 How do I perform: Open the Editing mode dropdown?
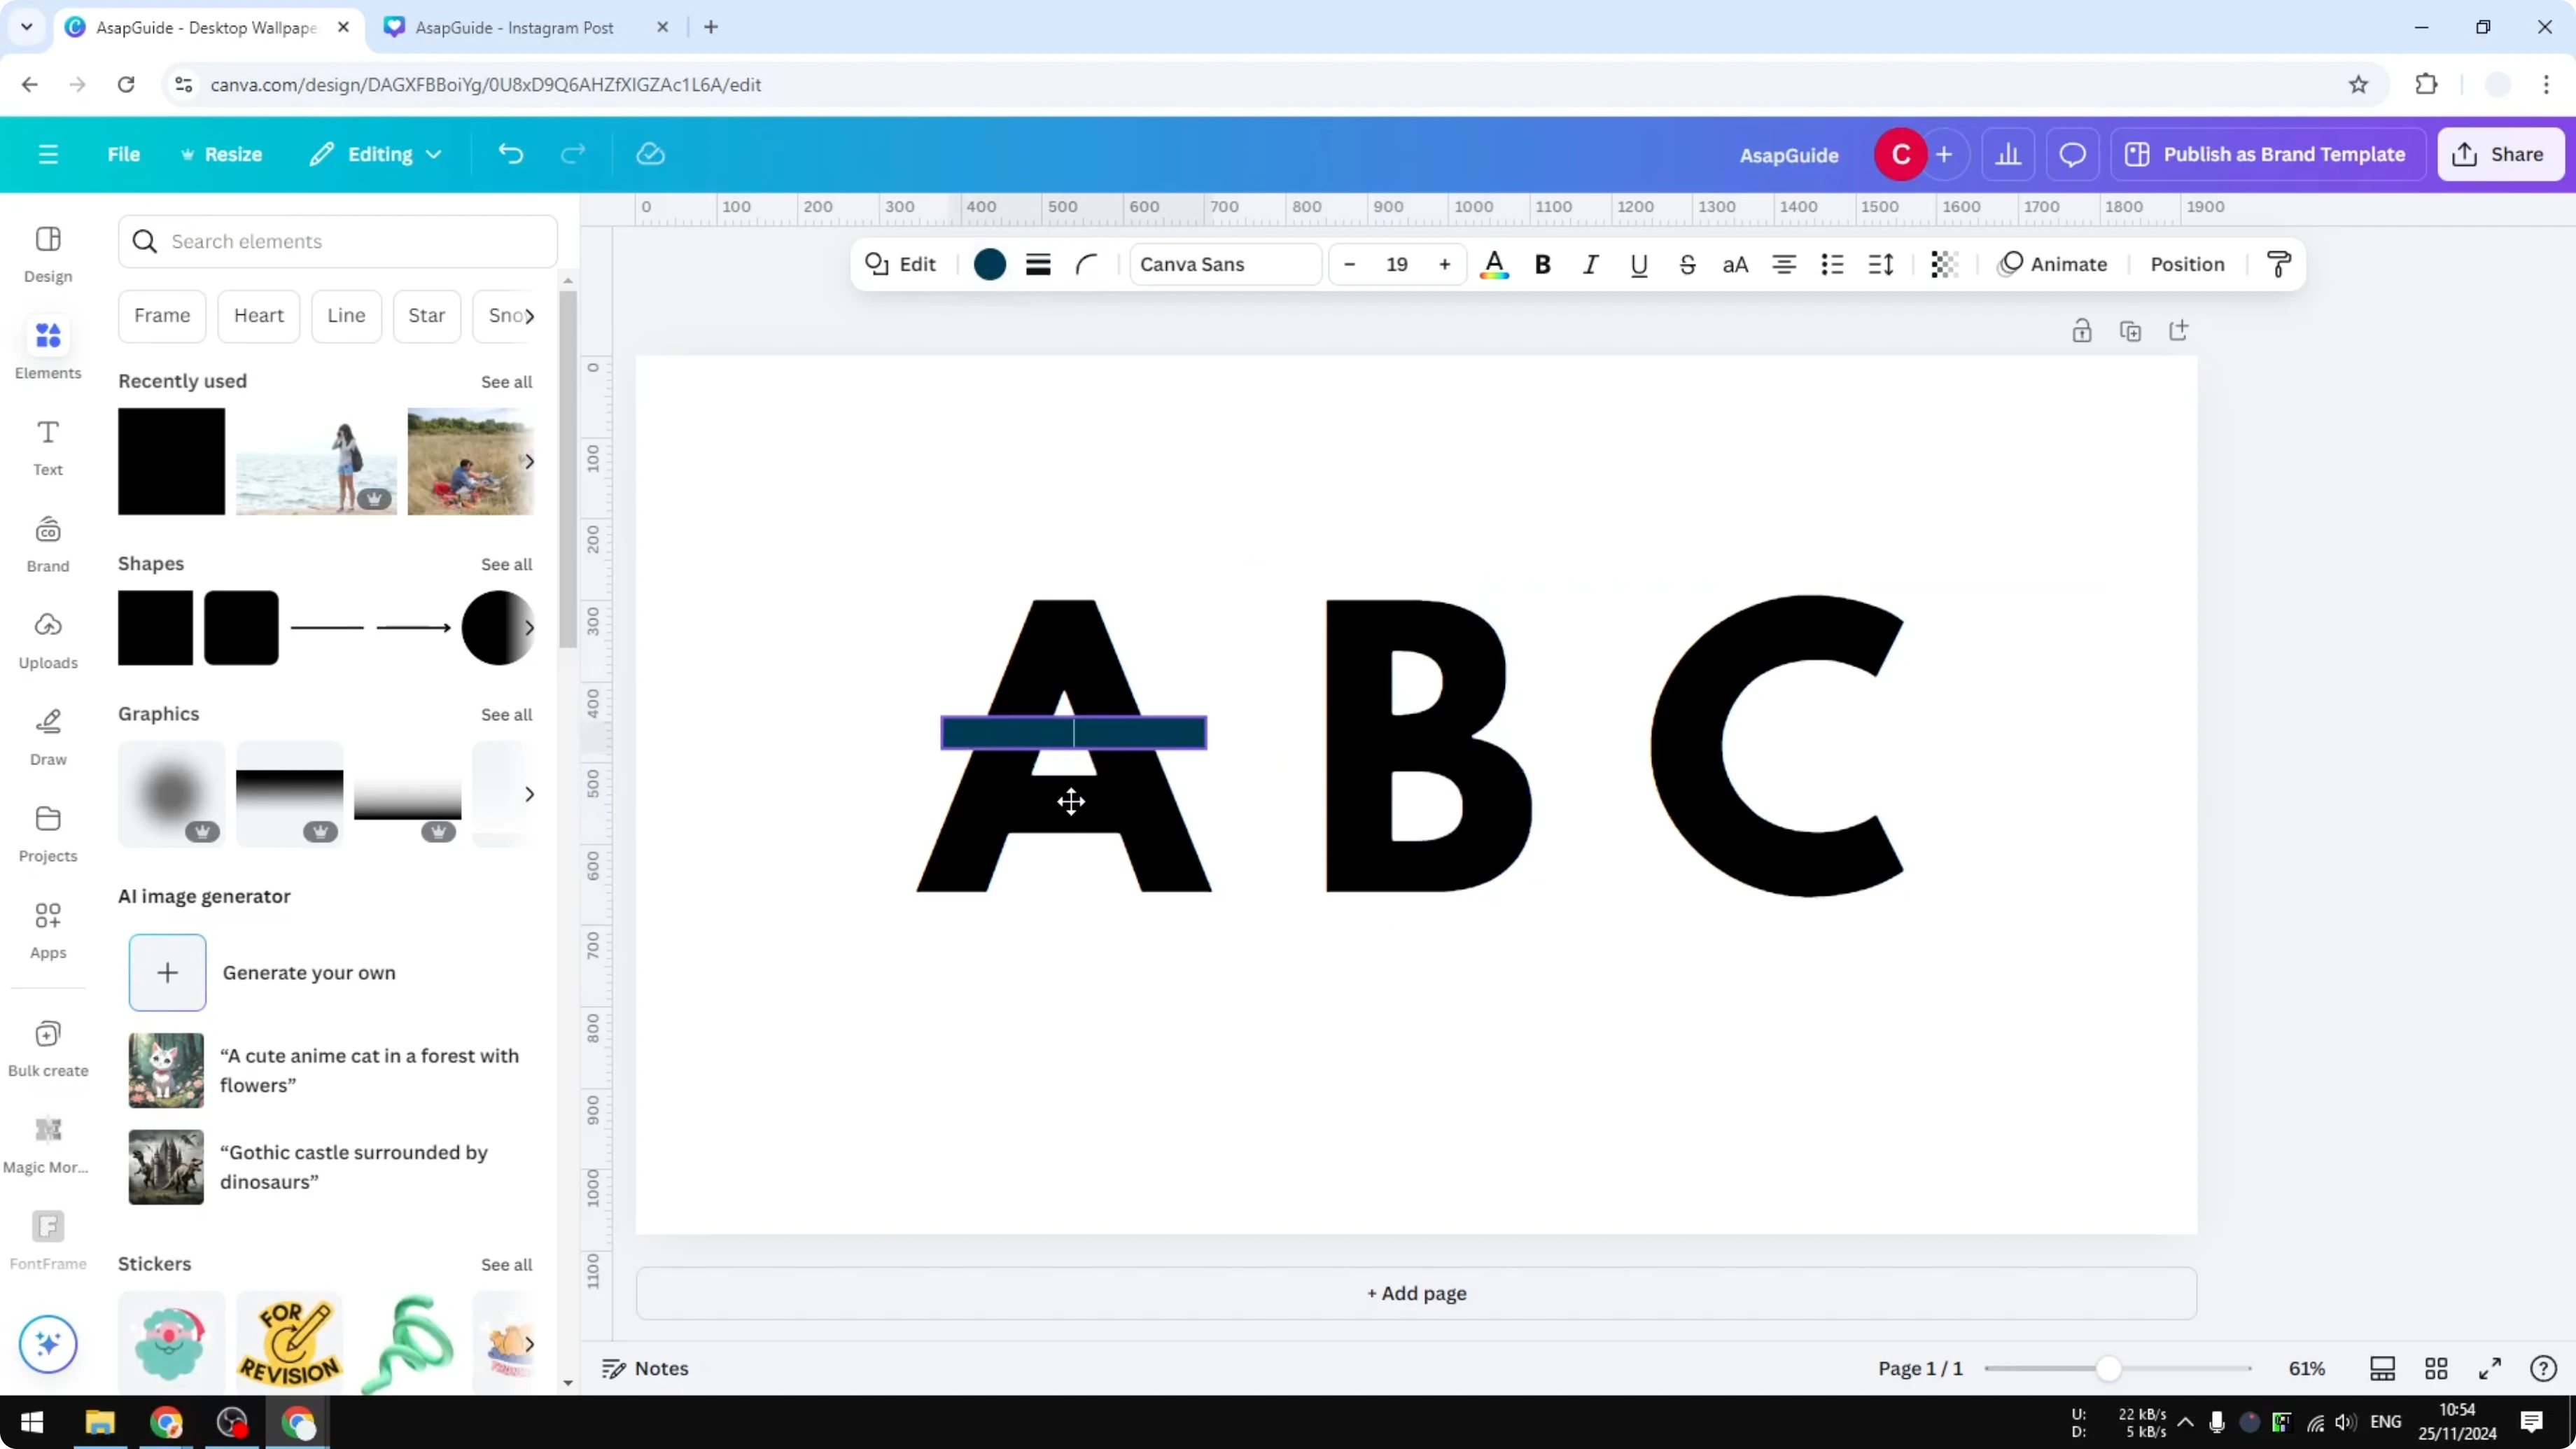376,153
